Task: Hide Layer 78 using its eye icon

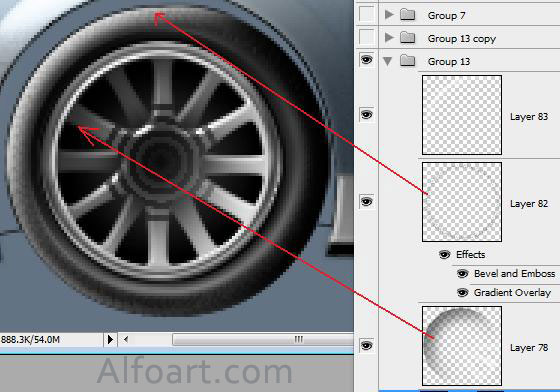Action: (366, 346)
